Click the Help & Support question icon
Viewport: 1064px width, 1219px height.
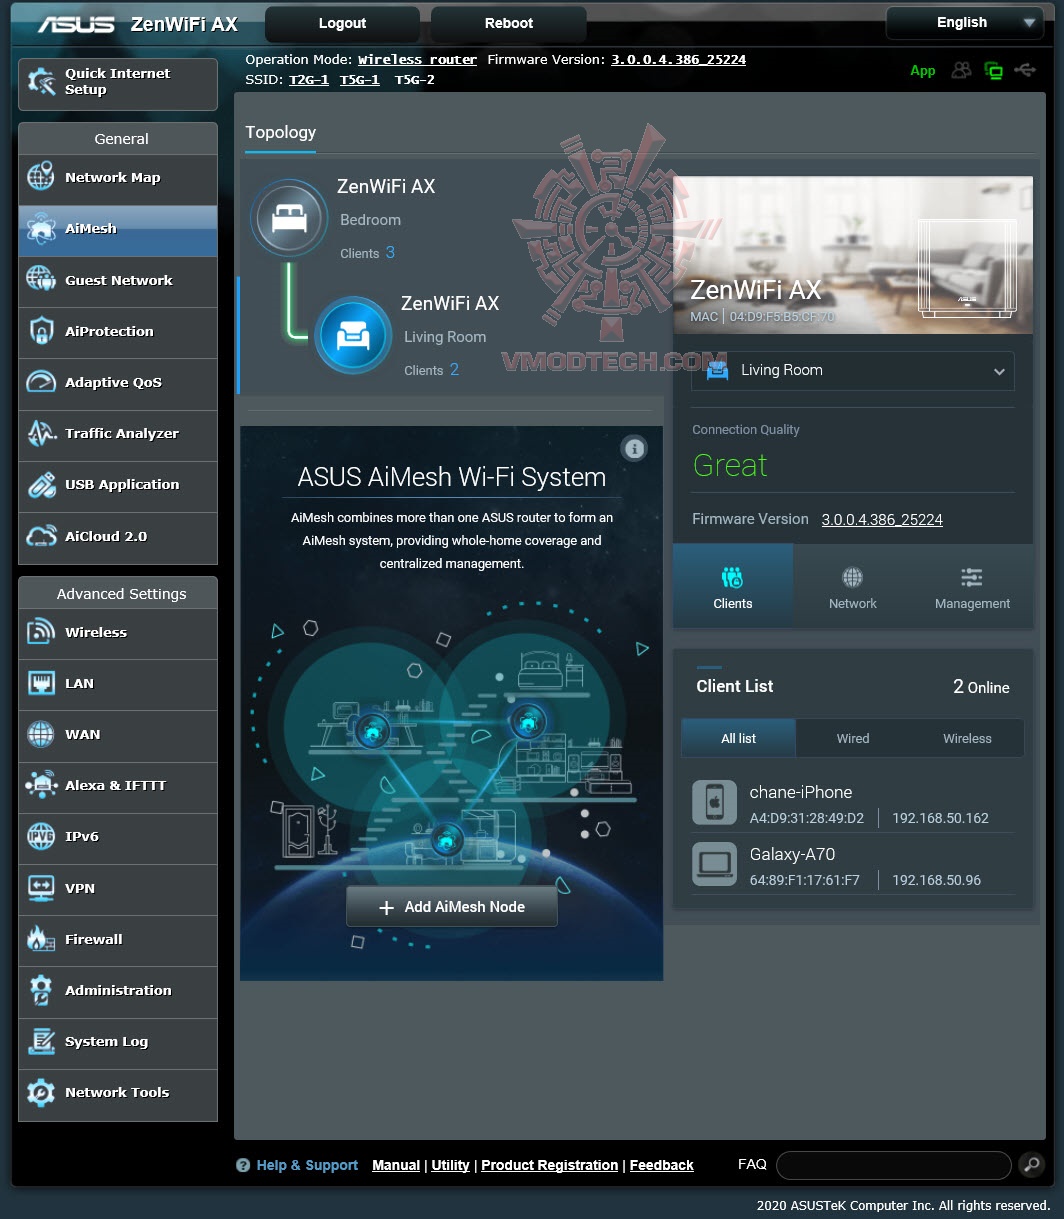(243, 1165)
